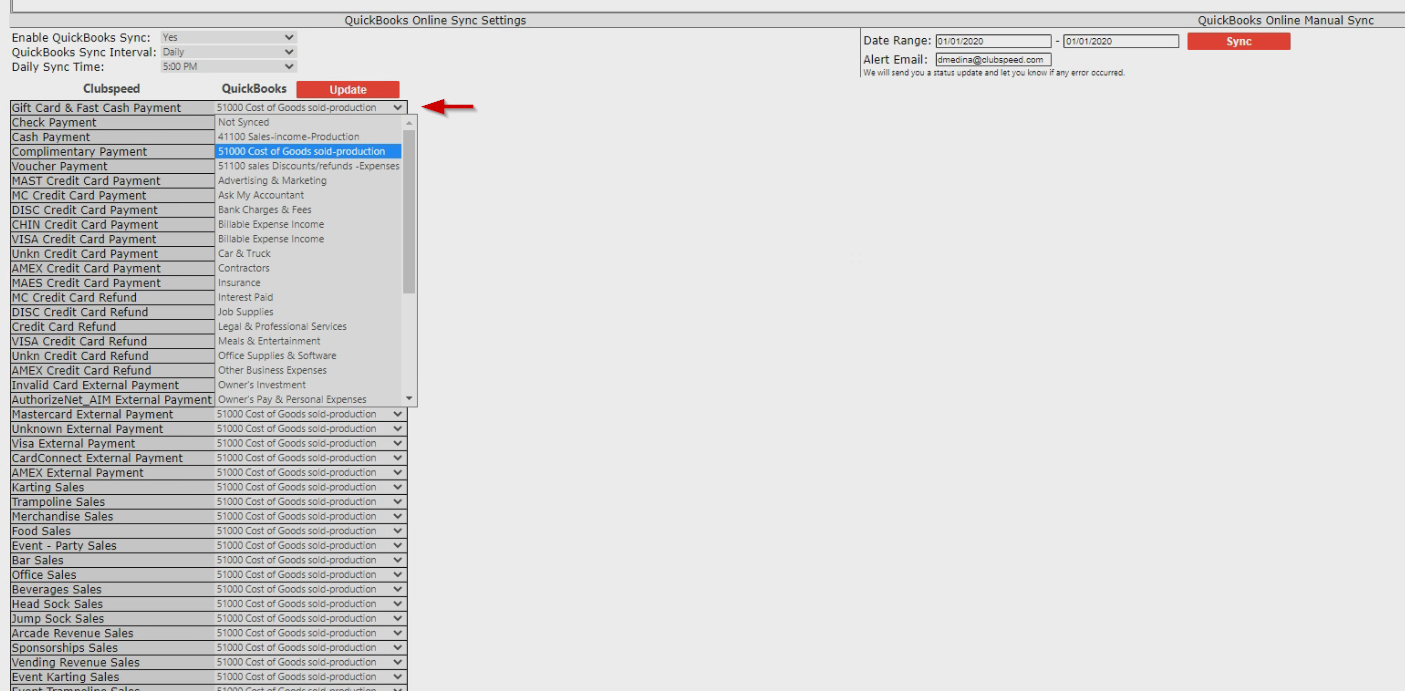
Task: Click the Date Range end date field
Action: coord(1121,41)
